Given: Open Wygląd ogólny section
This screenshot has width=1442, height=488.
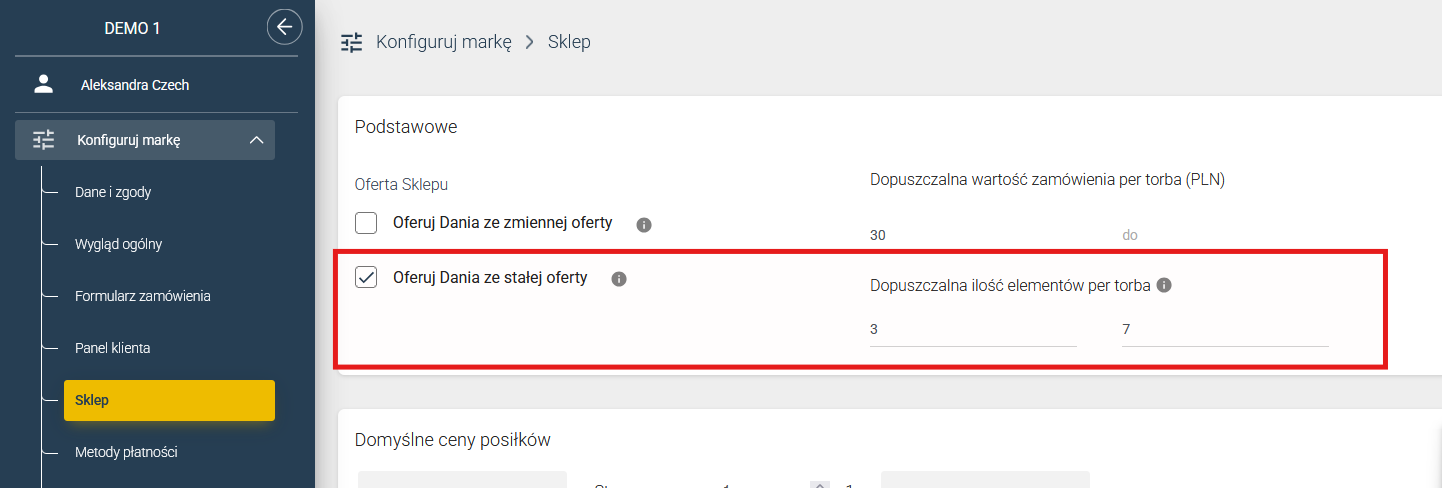Looking at the screenshot, I should tap(118, 244).
